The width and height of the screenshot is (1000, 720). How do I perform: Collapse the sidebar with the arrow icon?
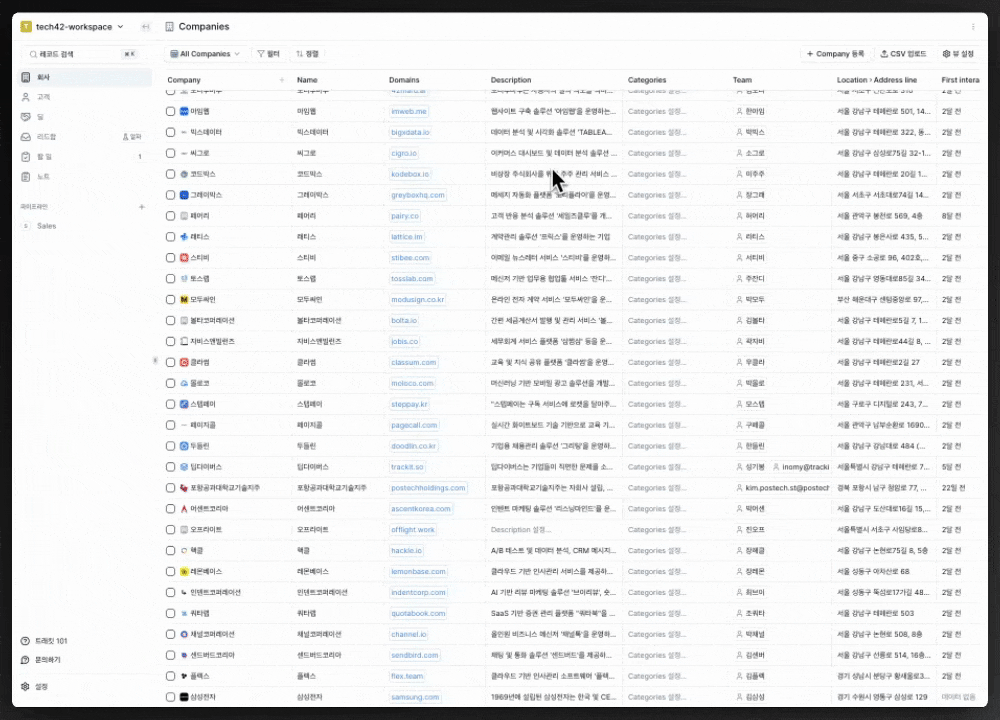coord(146,27)
